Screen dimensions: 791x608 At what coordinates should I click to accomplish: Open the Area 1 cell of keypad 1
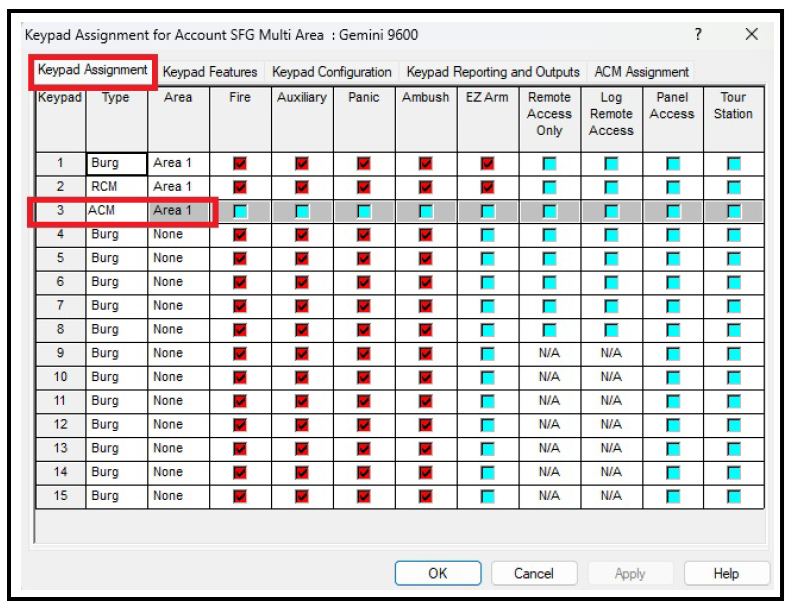[x=179, y=163]
